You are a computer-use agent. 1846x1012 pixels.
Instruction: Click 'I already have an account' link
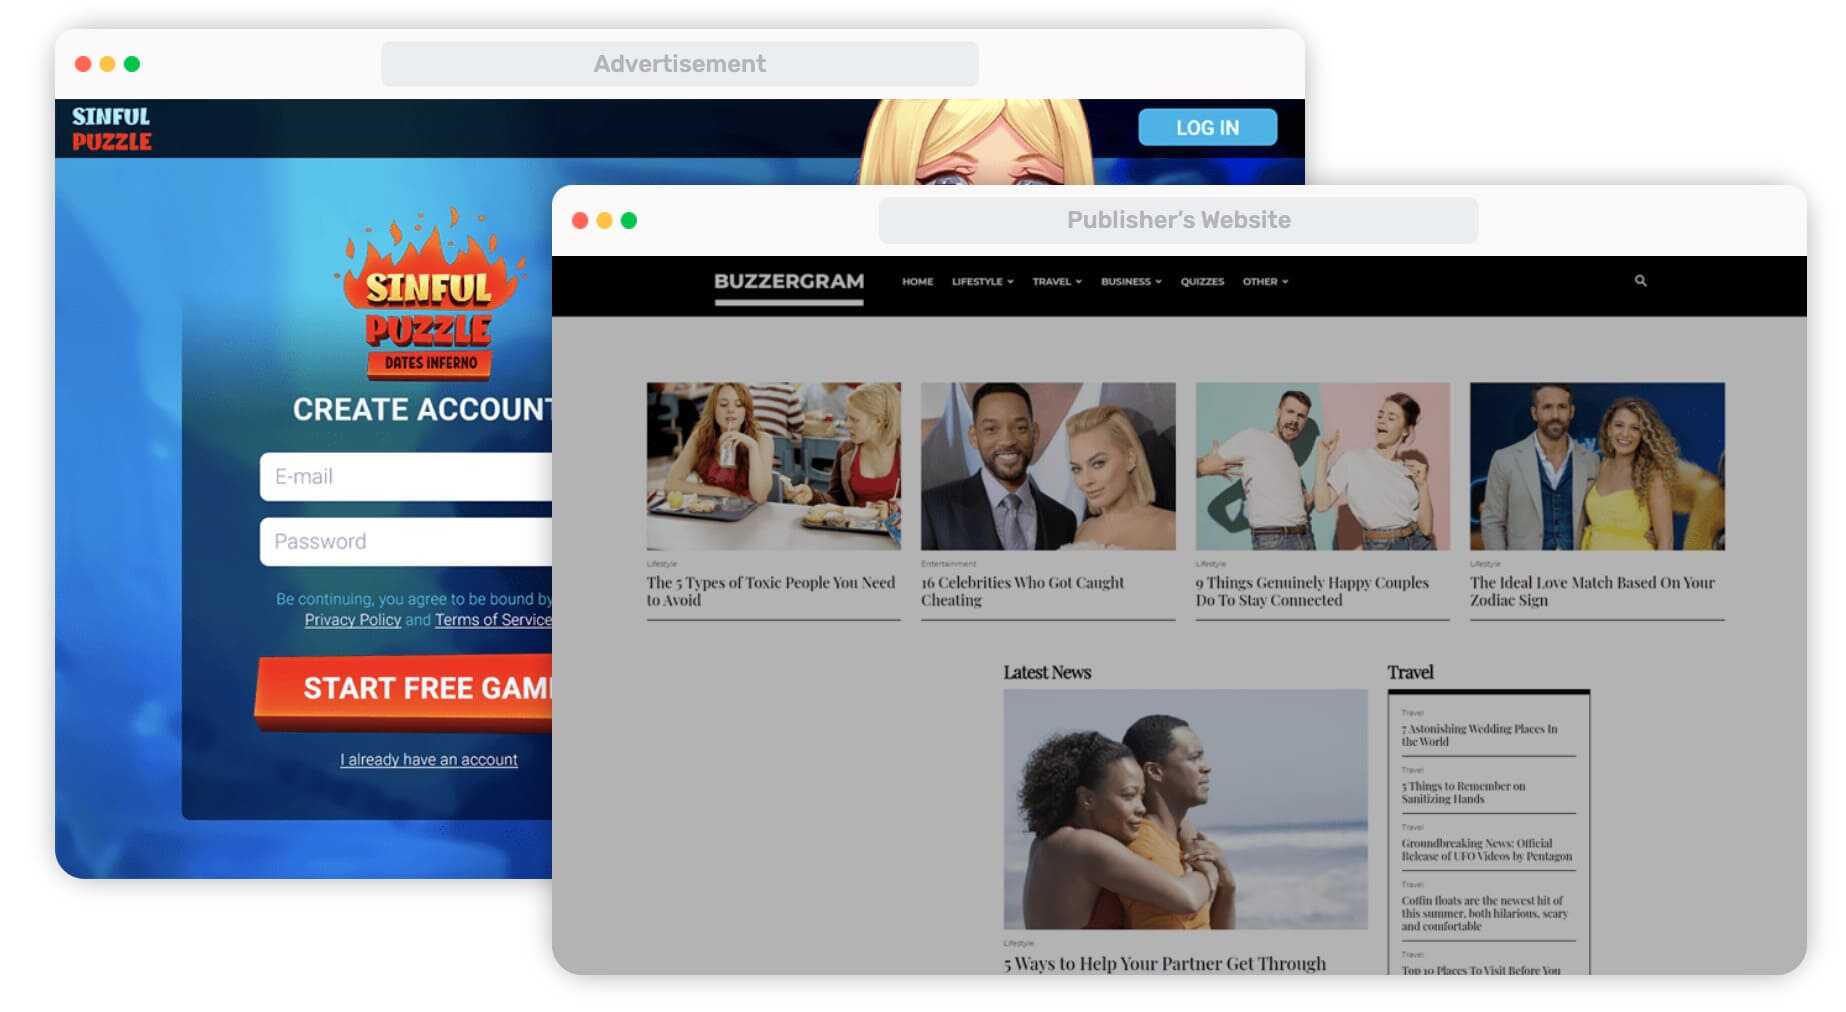click(x=429, y=760)
